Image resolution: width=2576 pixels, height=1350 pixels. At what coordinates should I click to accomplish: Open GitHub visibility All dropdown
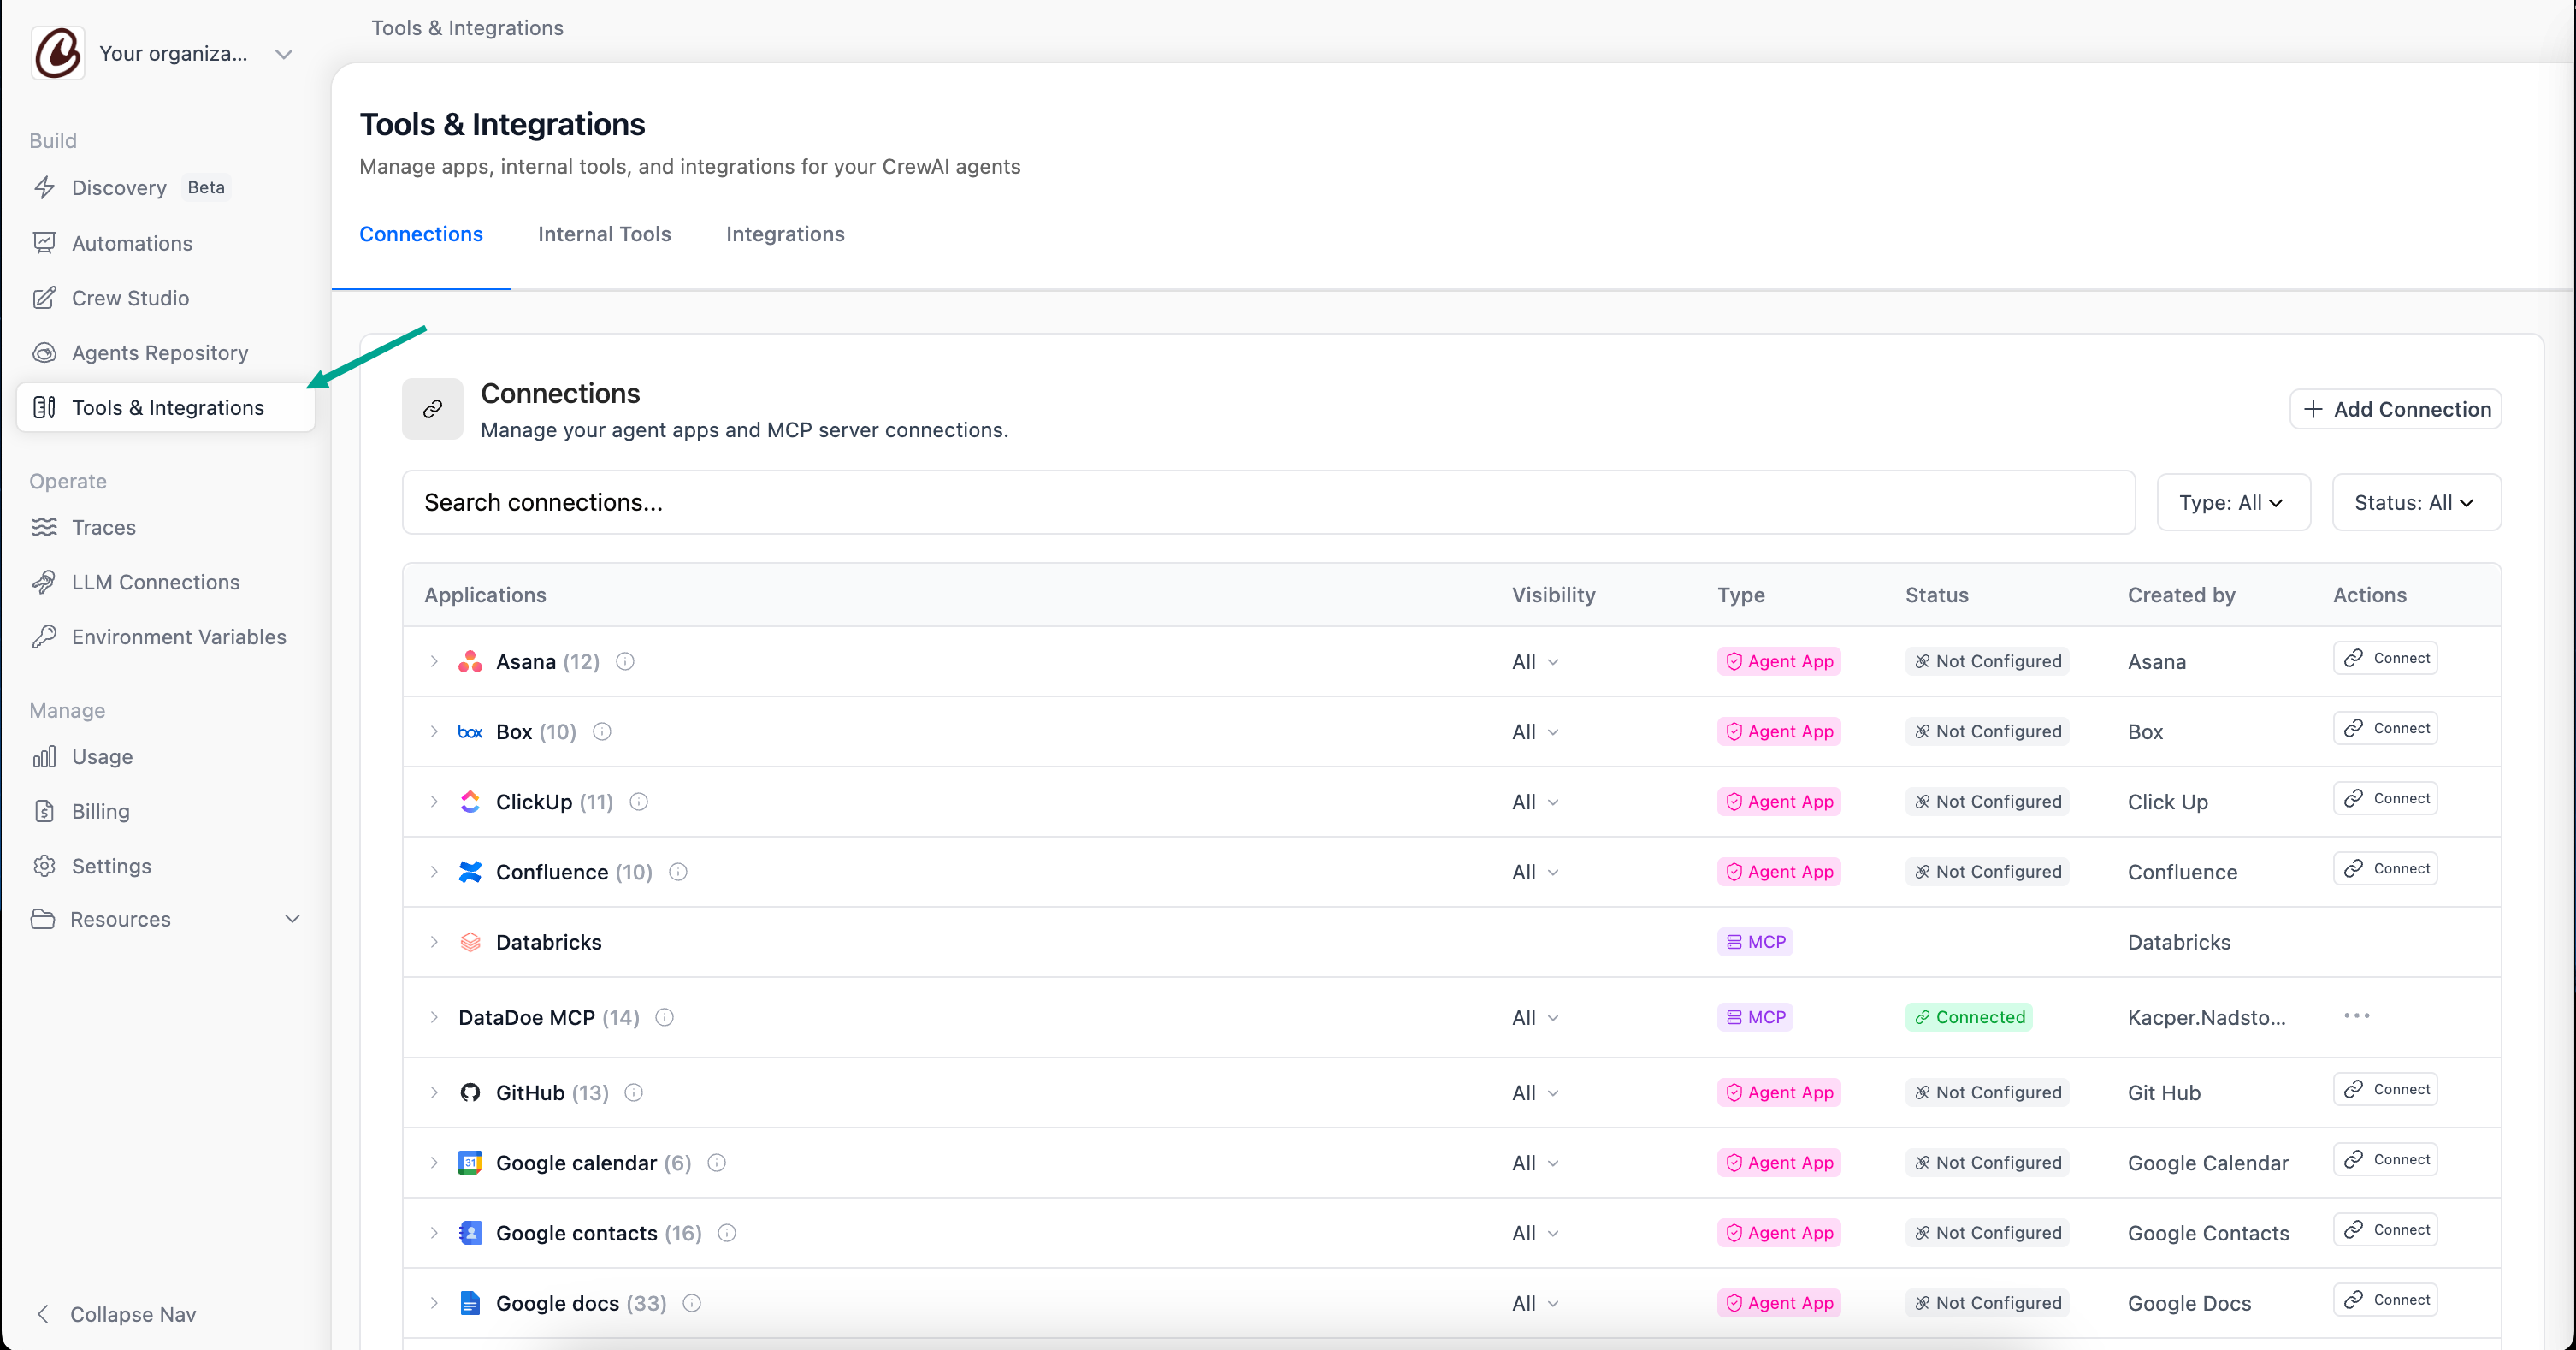[x=1535, y=1093]
